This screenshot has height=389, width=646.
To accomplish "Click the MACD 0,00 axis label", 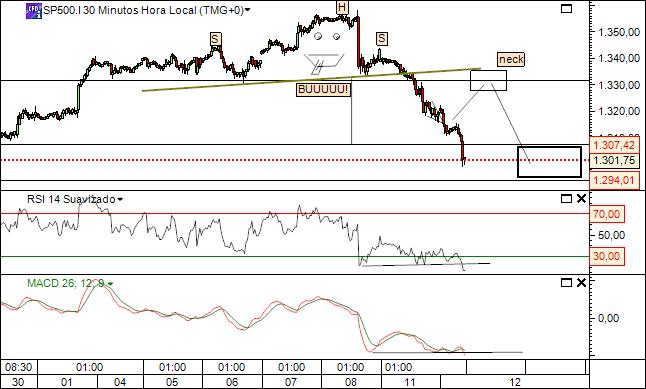I will pyautogui.click(x=608, y=318).
